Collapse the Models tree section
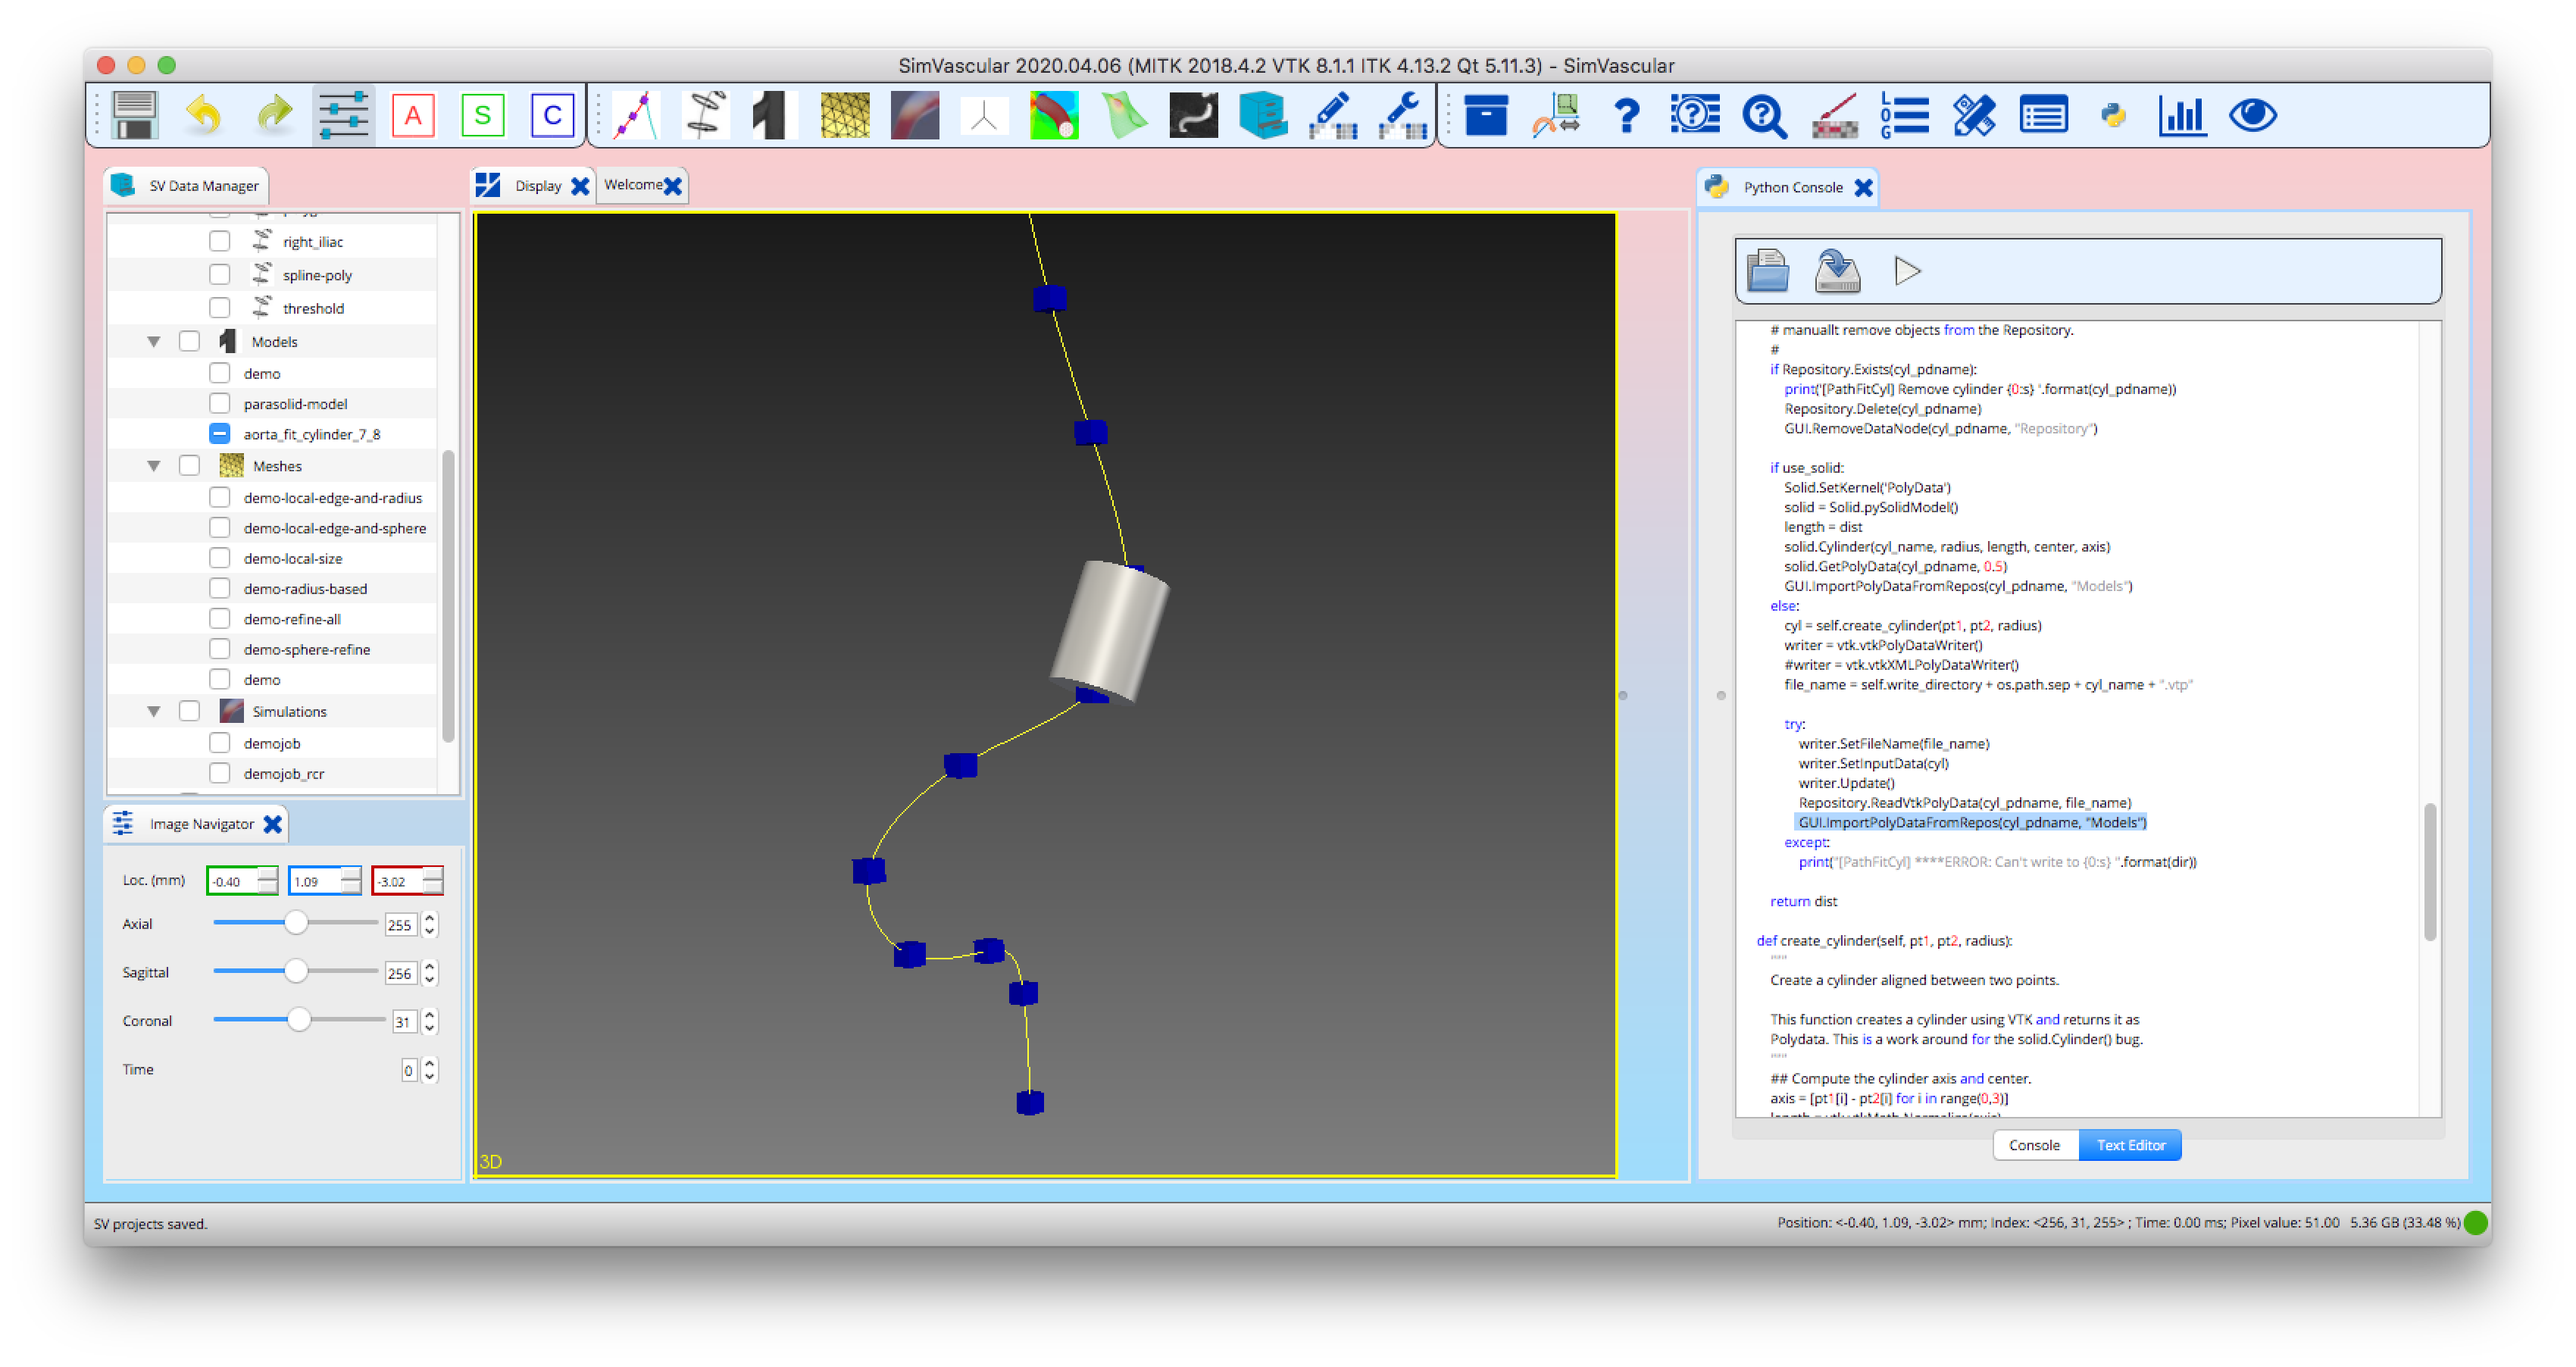This screenshot has height=1367, width=2576. [x=153, y=340]
